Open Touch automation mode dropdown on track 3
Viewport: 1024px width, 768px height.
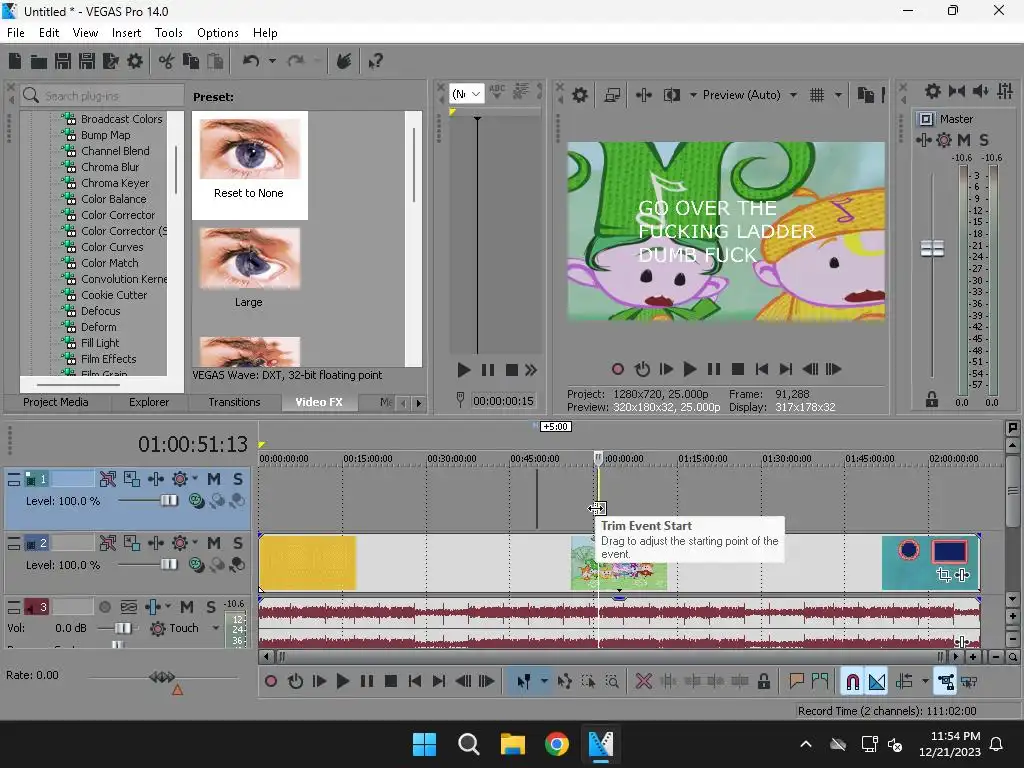(216, 628)
